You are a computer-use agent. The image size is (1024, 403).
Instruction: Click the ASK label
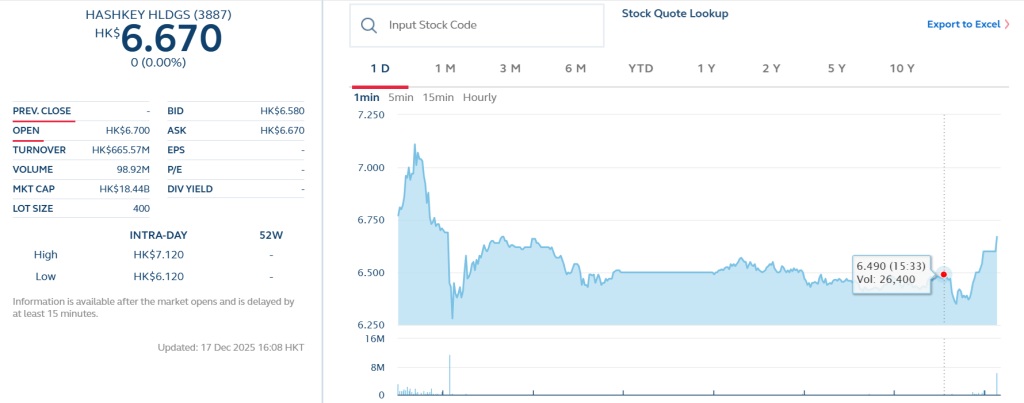click(x=176, y=131)
